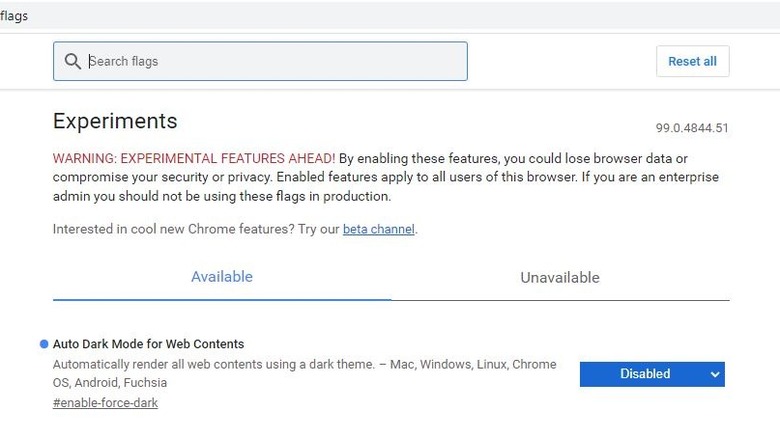Click the search magnifier icon

click(x=72, y=61)
